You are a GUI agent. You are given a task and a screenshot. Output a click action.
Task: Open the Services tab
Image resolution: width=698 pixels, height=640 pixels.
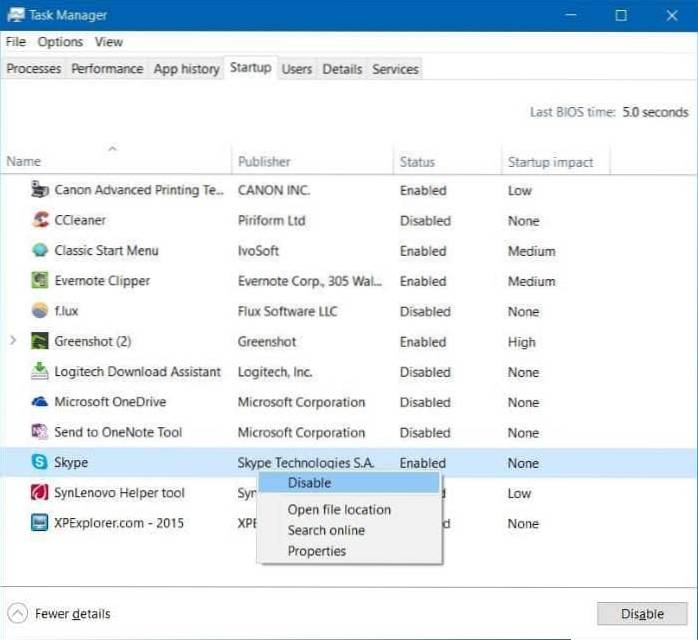(395, 69)
